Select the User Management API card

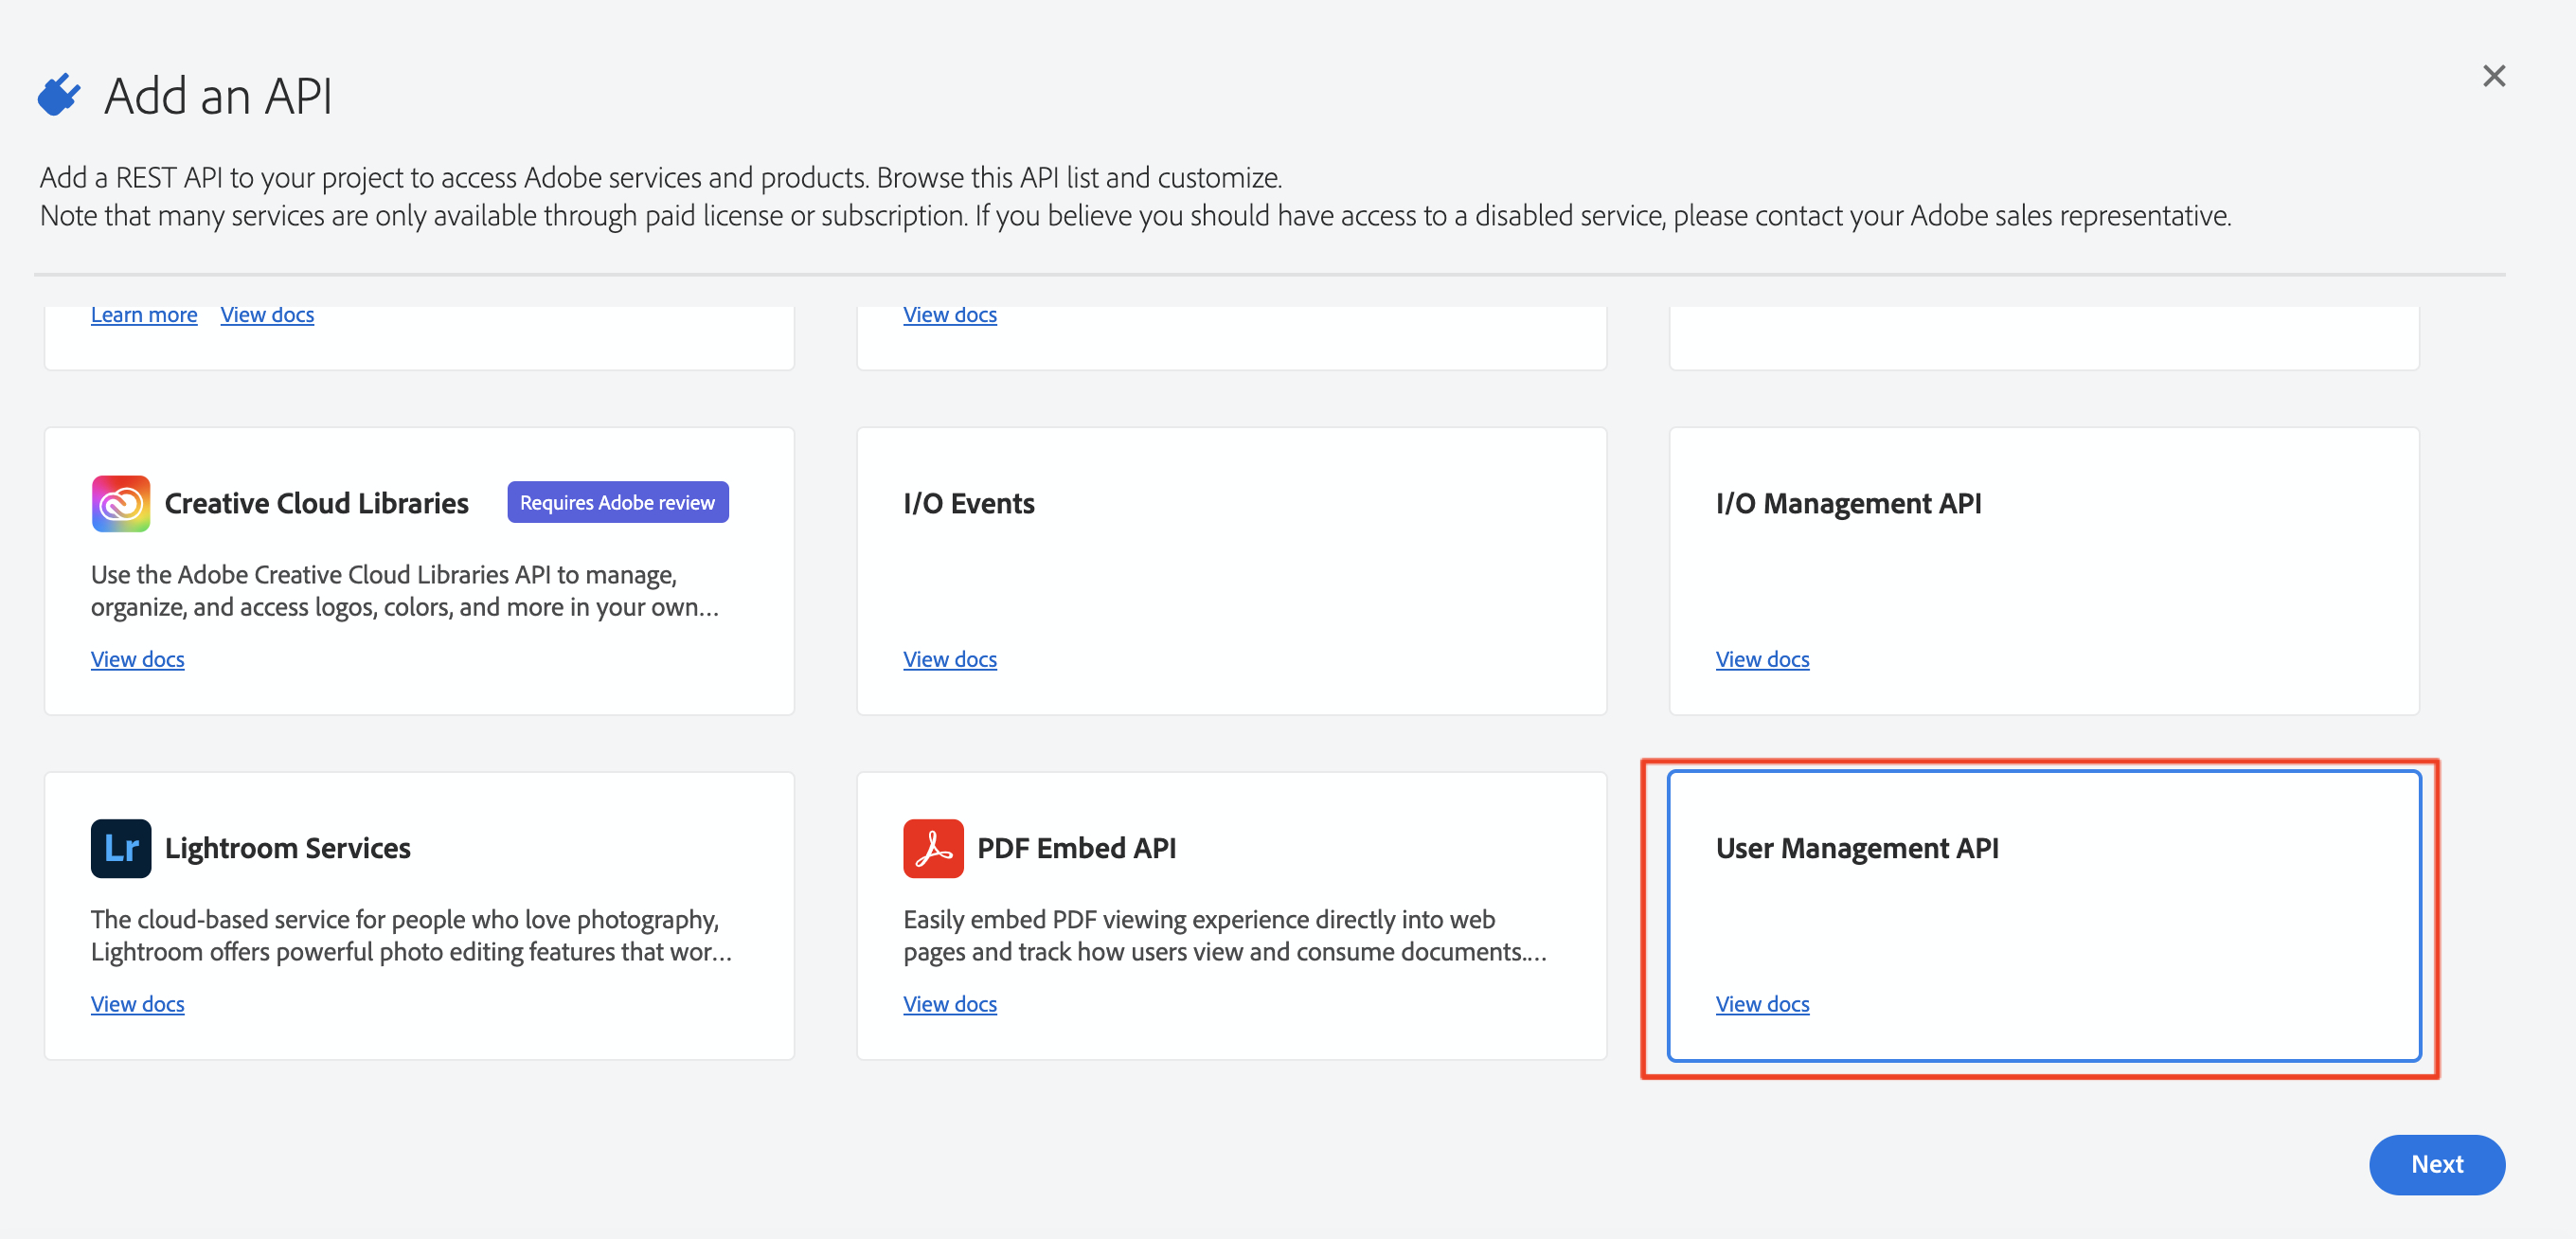tap(2043, 914)
